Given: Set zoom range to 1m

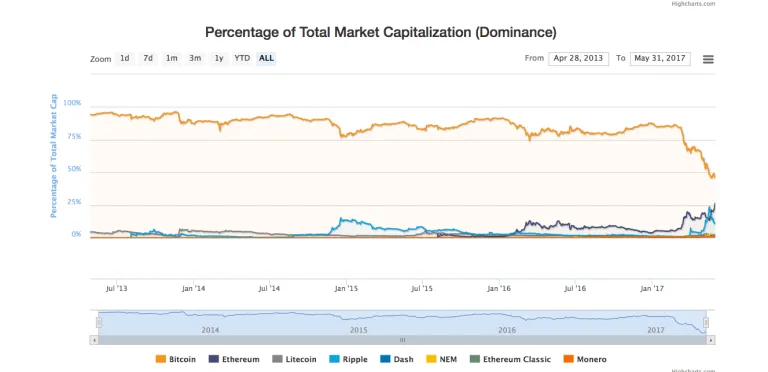Looking at the screenshot, I should (171, 58).
